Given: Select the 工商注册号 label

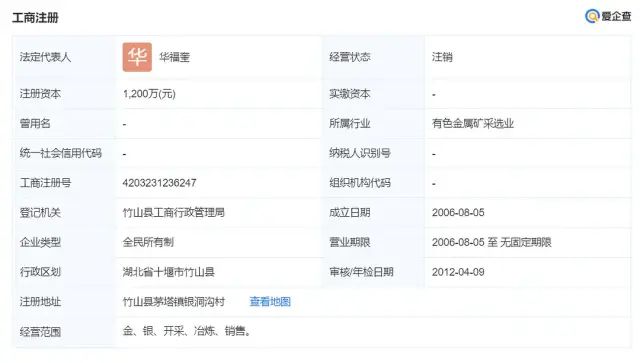Looking at the screenshot, I should coord(45,183).
